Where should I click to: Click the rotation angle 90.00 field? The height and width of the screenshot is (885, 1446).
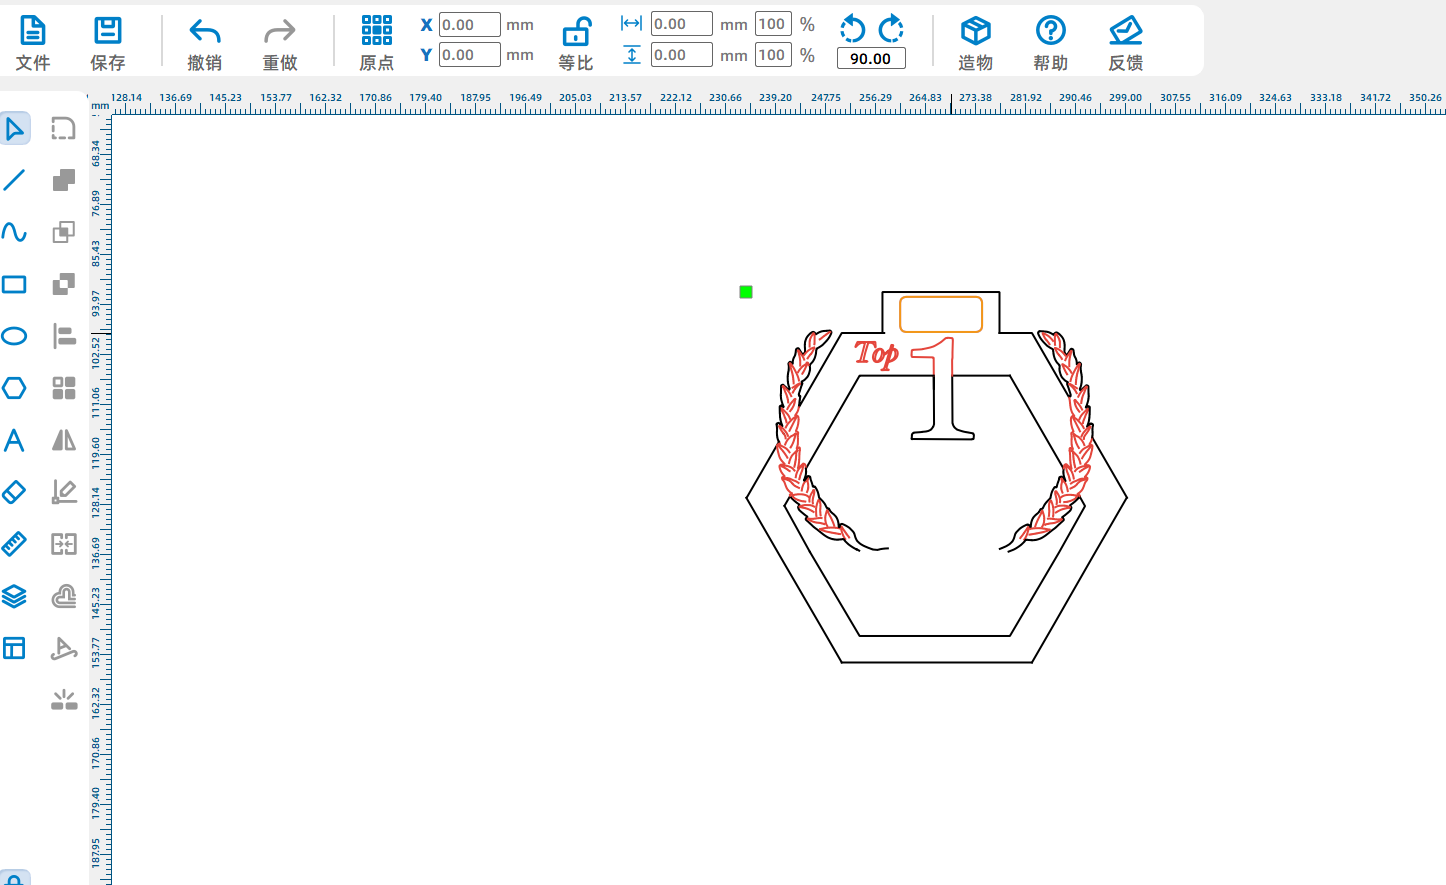pyautogui.click(x=871, y=59)
